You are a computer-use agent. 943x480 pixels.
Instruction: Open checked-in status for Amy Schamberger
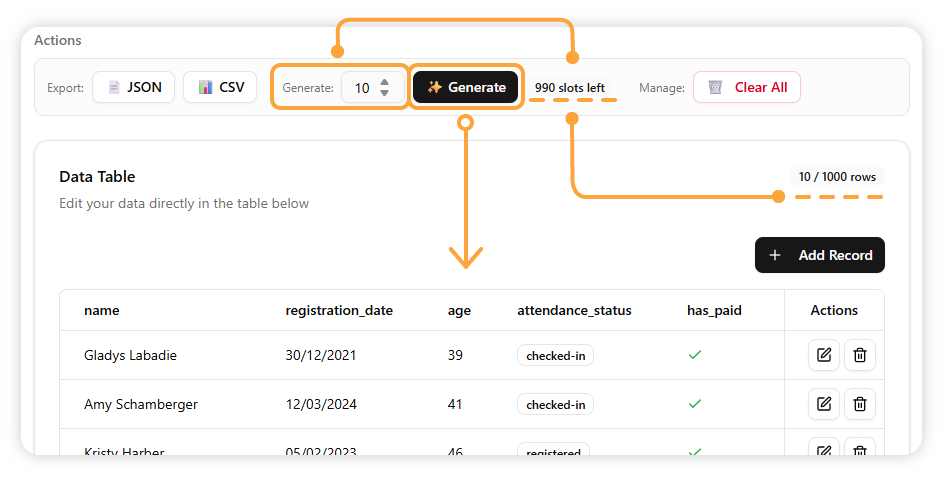555,405
